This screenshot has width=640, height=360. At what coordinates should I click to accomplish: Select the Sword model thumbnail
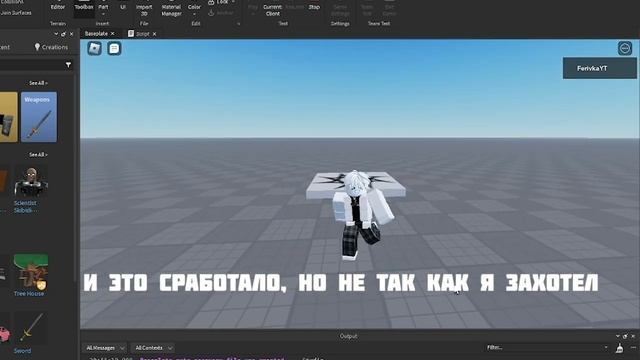pyautogui.click(x=31, y=328)
